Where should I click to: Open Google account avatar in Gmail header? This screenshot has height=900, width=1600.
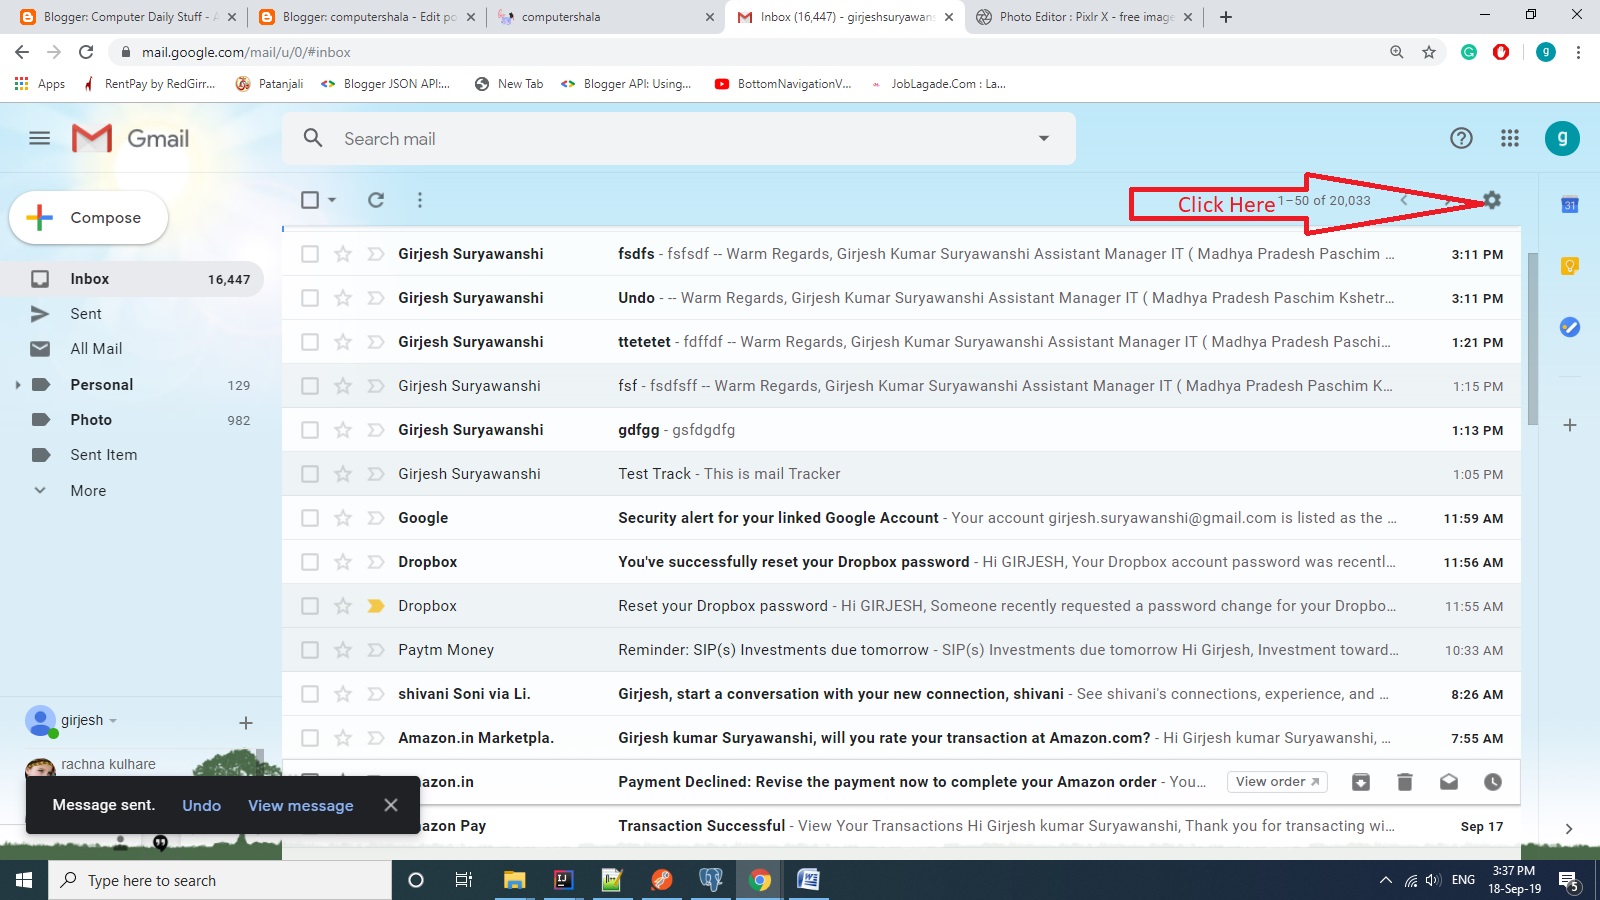pos(1562,138)
